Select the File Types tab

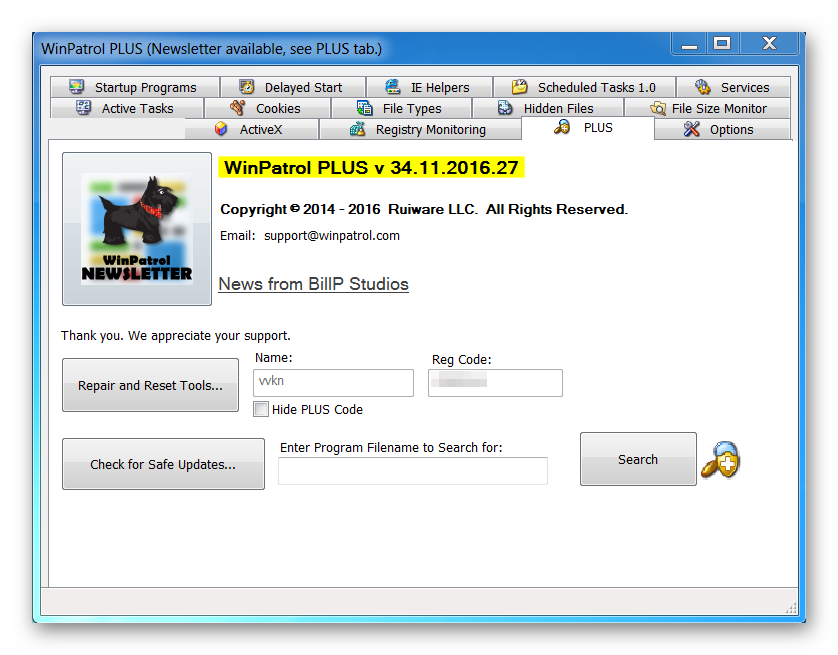[x=401, y=108]
